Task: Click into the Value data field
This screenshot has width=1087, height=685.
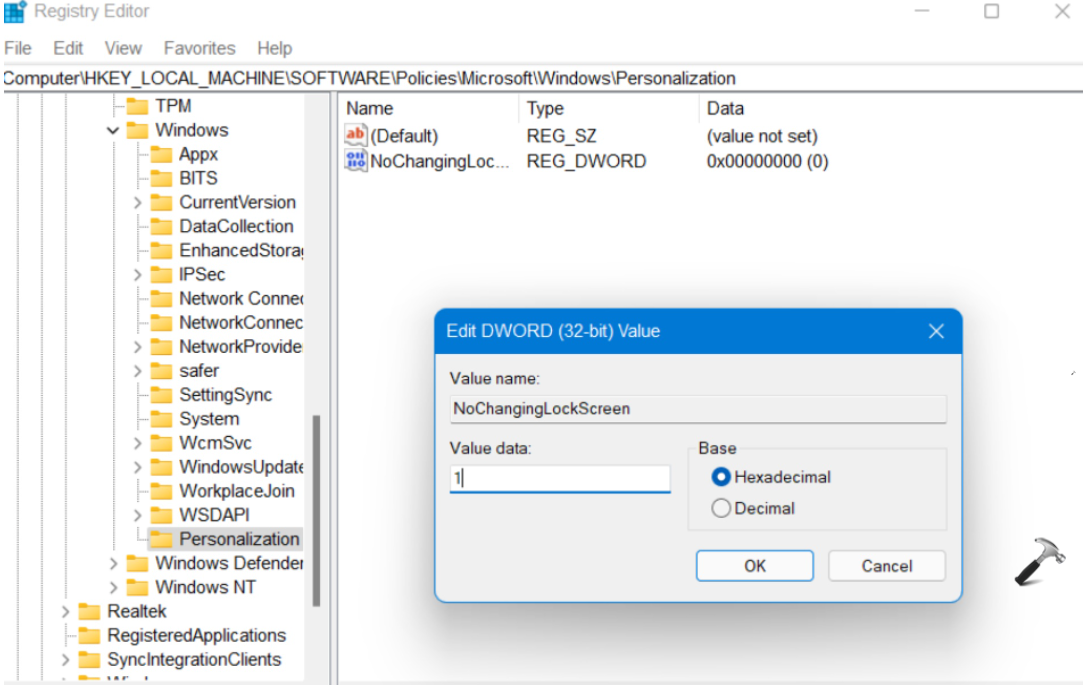Action: [x=560, y=479]
